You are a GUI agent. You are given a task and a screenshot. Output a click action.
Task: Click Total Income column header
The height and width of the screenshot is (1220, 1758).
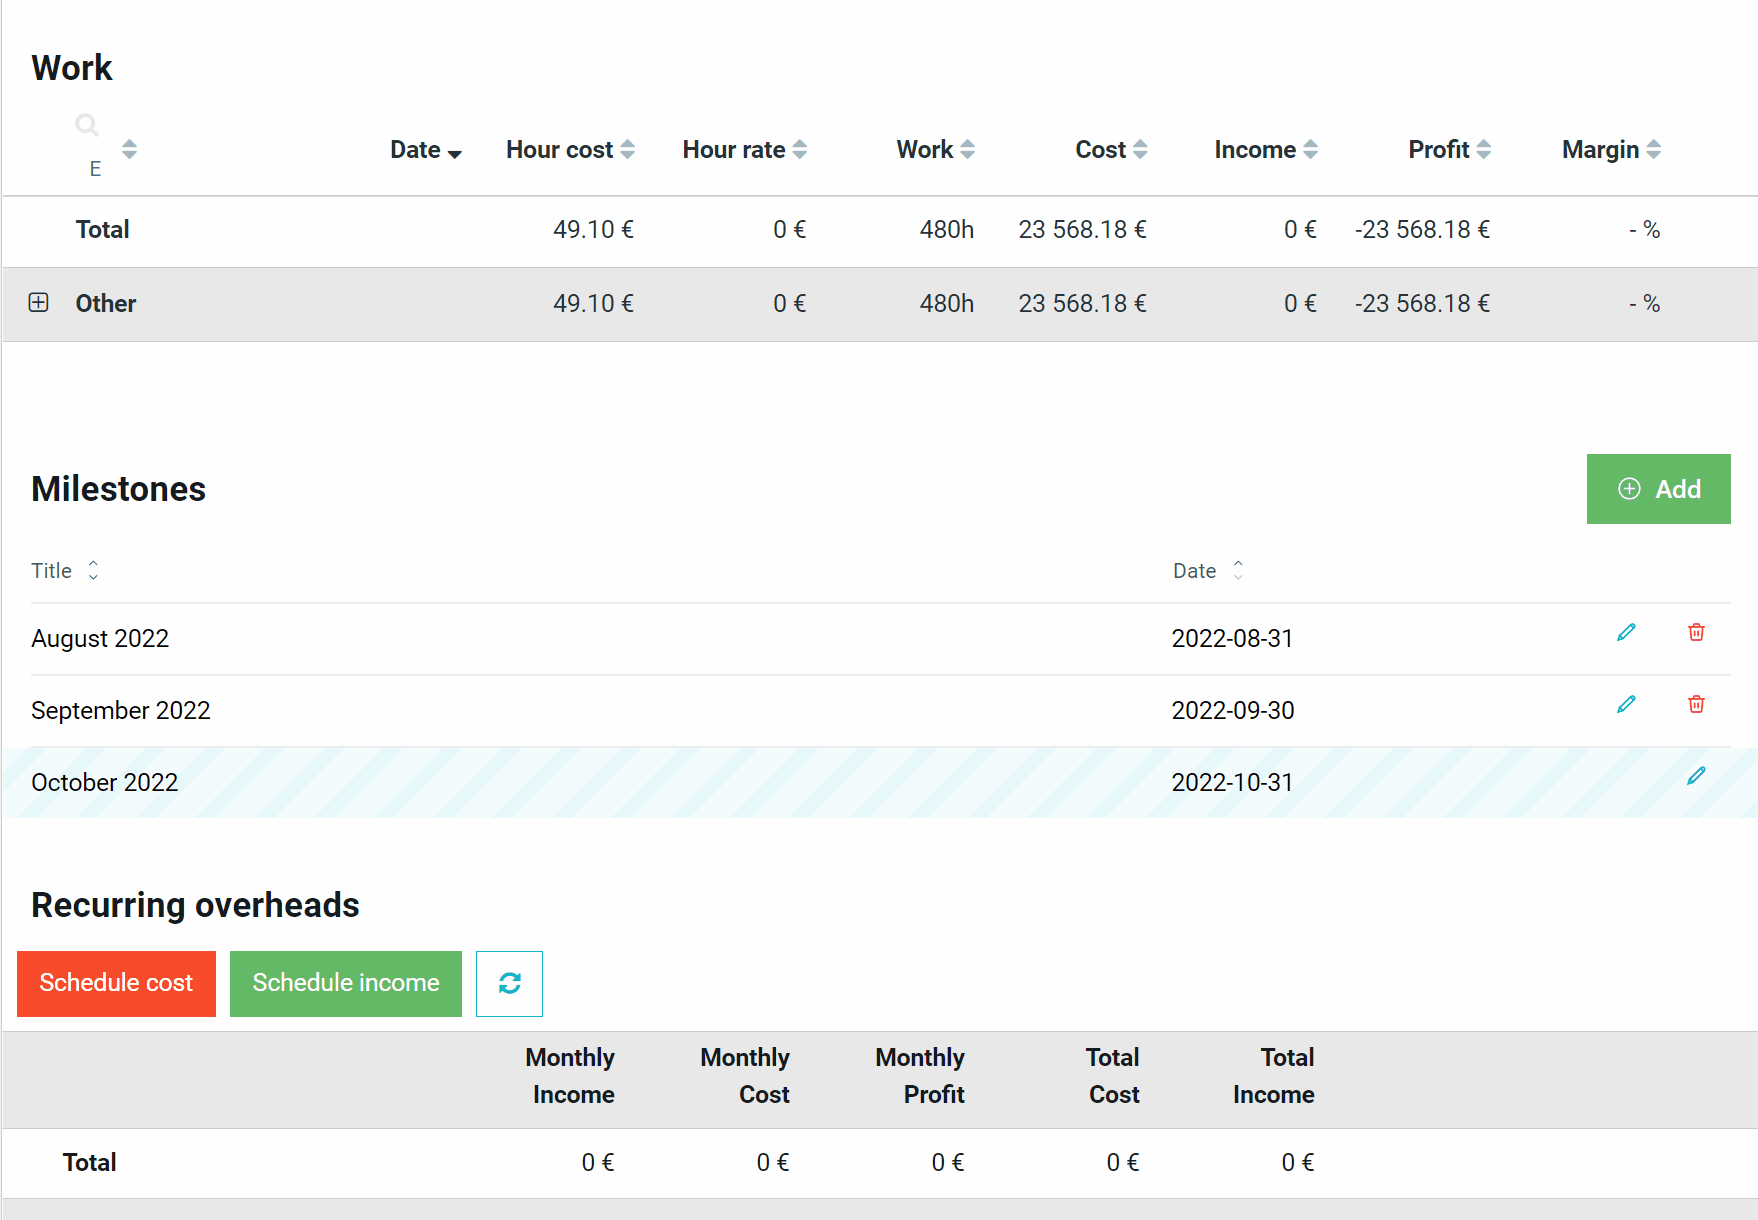click(1274, 1076)
